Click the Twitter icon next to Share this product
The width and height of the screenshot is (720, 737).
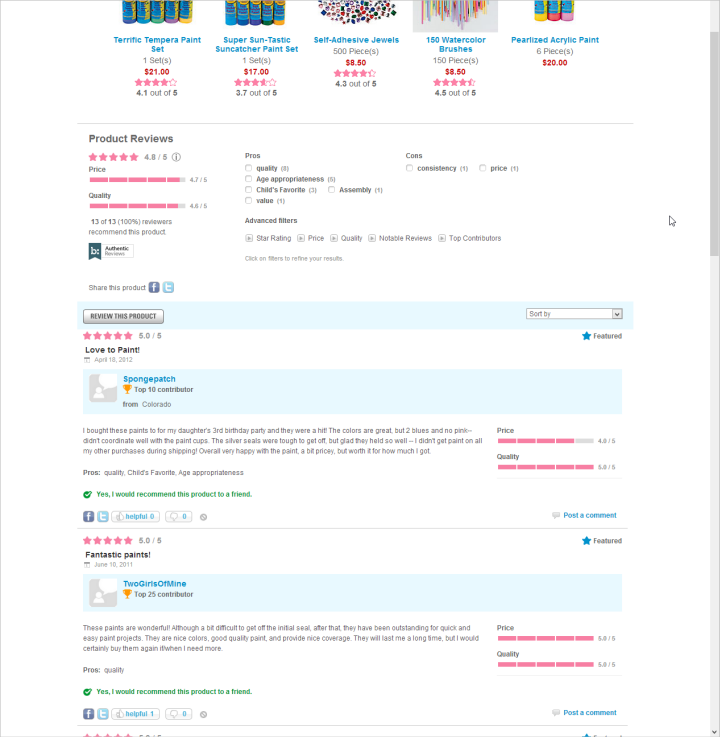tap(168, 287)
